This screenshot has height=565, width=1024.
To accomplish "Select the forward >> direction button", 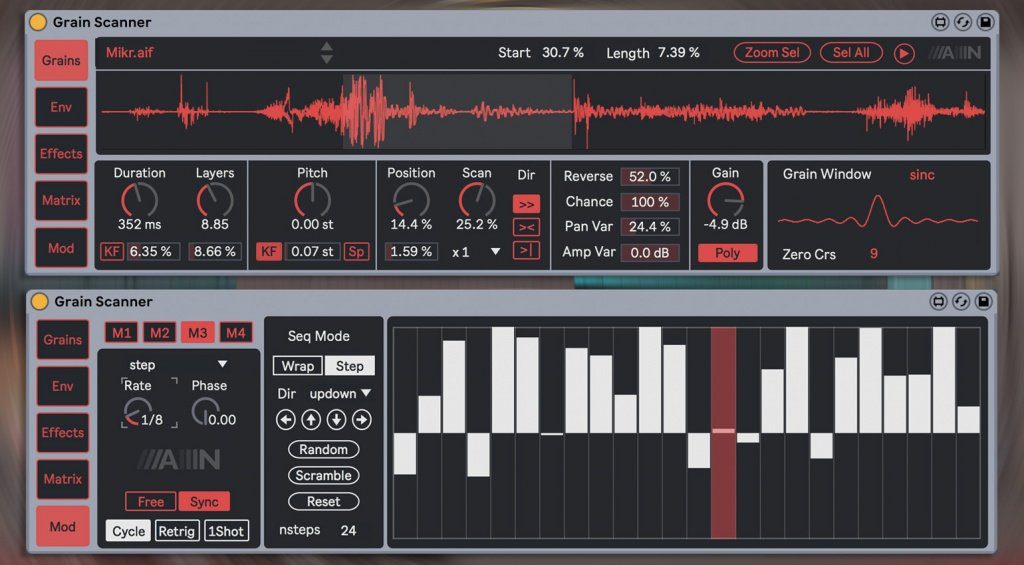I will click(526, 204).
